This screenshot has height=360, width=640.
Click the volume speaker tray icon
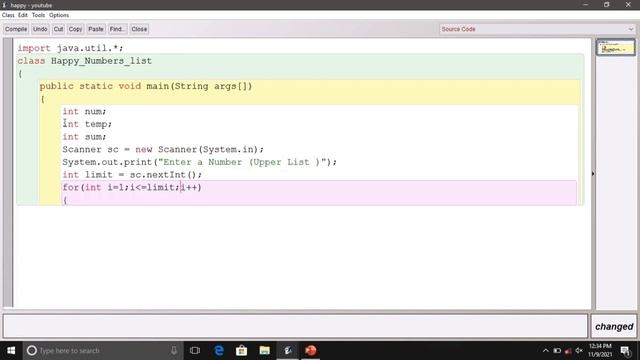pos(579,351)
